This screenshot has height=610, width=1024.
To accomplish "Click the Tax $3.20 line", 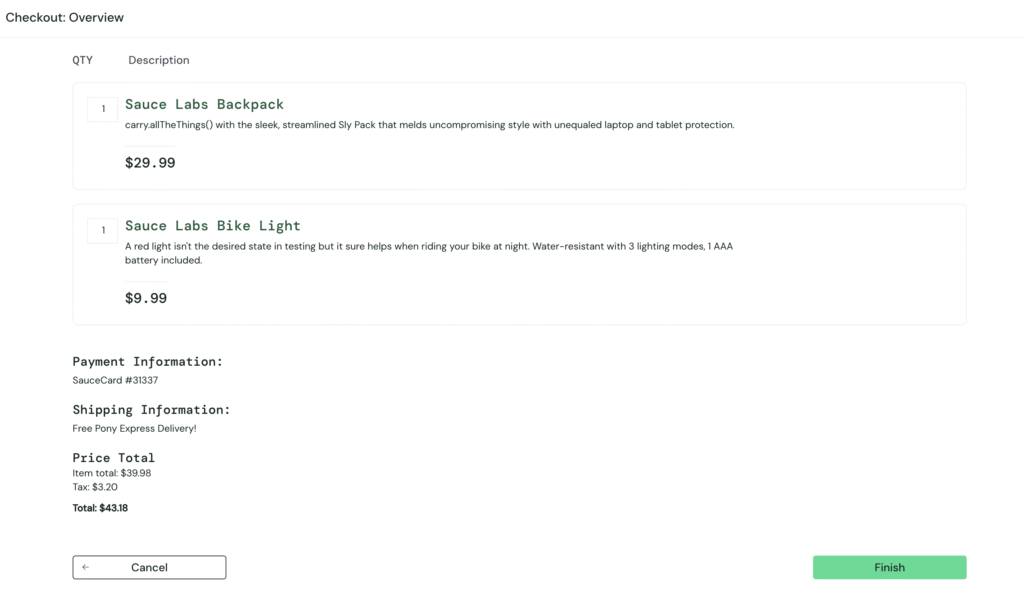I will (x=95, y=487).
